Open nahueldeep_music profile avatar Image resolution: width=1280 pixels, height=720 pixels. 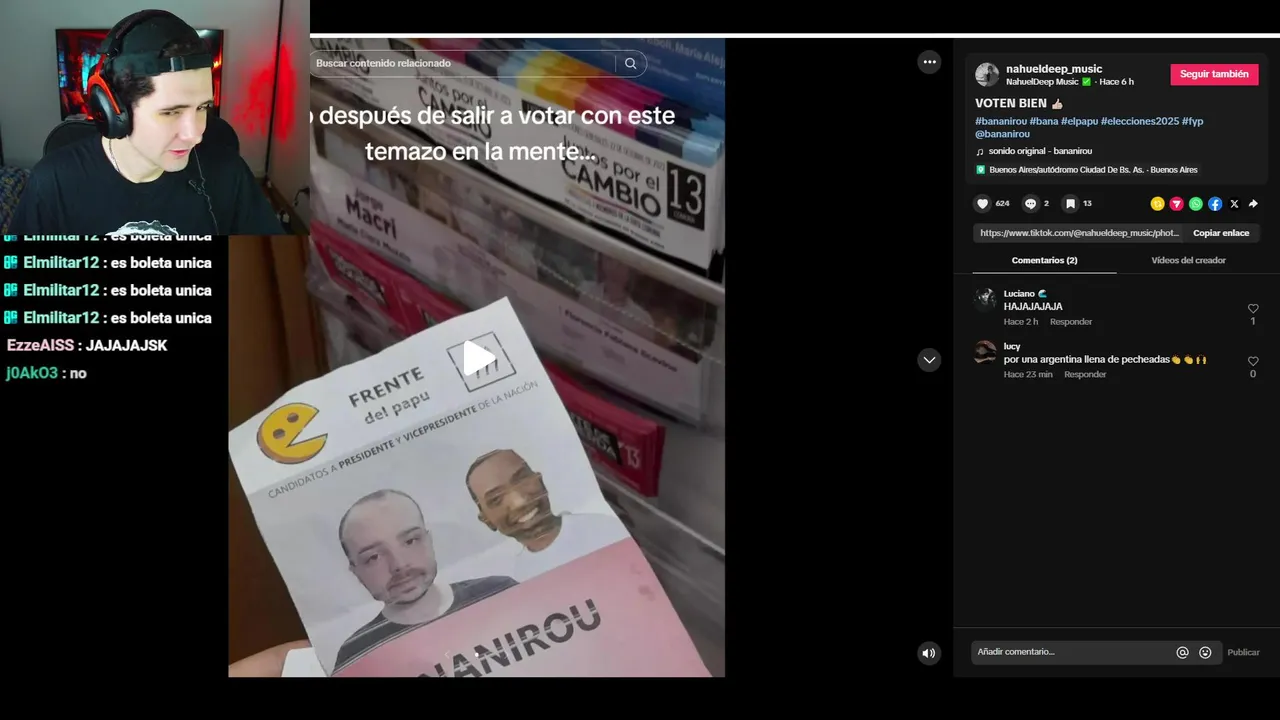pyautogui.click(x=987, y=75)
